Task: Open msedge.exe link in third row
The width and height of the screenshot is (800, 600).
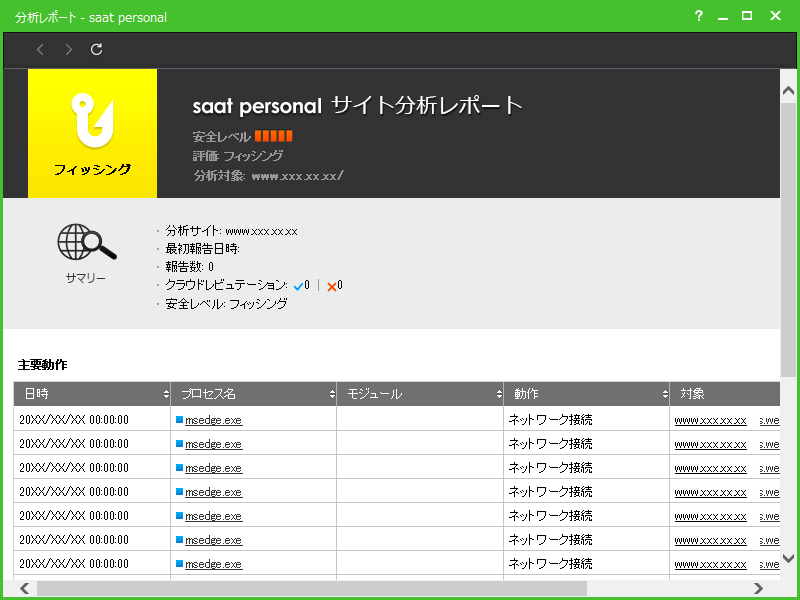Action: coord(213,468)
